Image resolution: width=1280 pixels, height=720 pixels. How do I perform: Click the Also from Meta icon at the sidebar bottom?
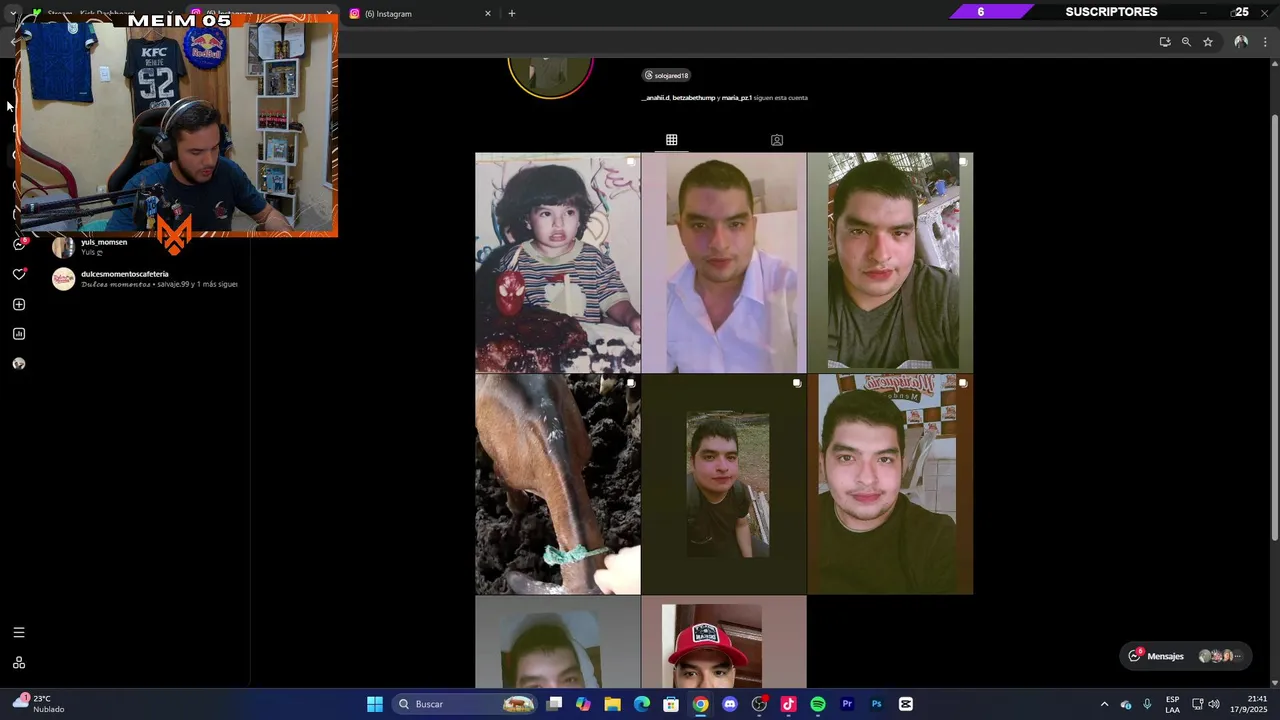click(x=19, y=663)
